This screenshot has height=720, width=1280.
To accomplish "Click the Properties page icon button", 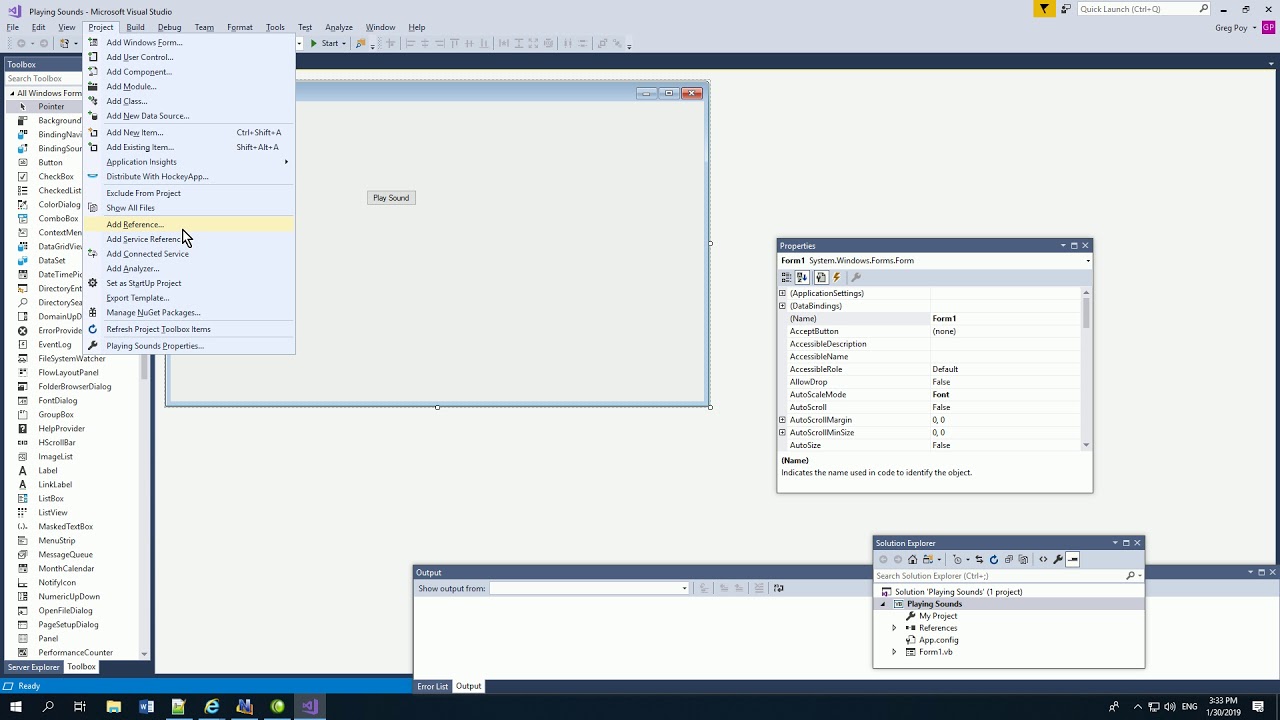I will [821, 277].
